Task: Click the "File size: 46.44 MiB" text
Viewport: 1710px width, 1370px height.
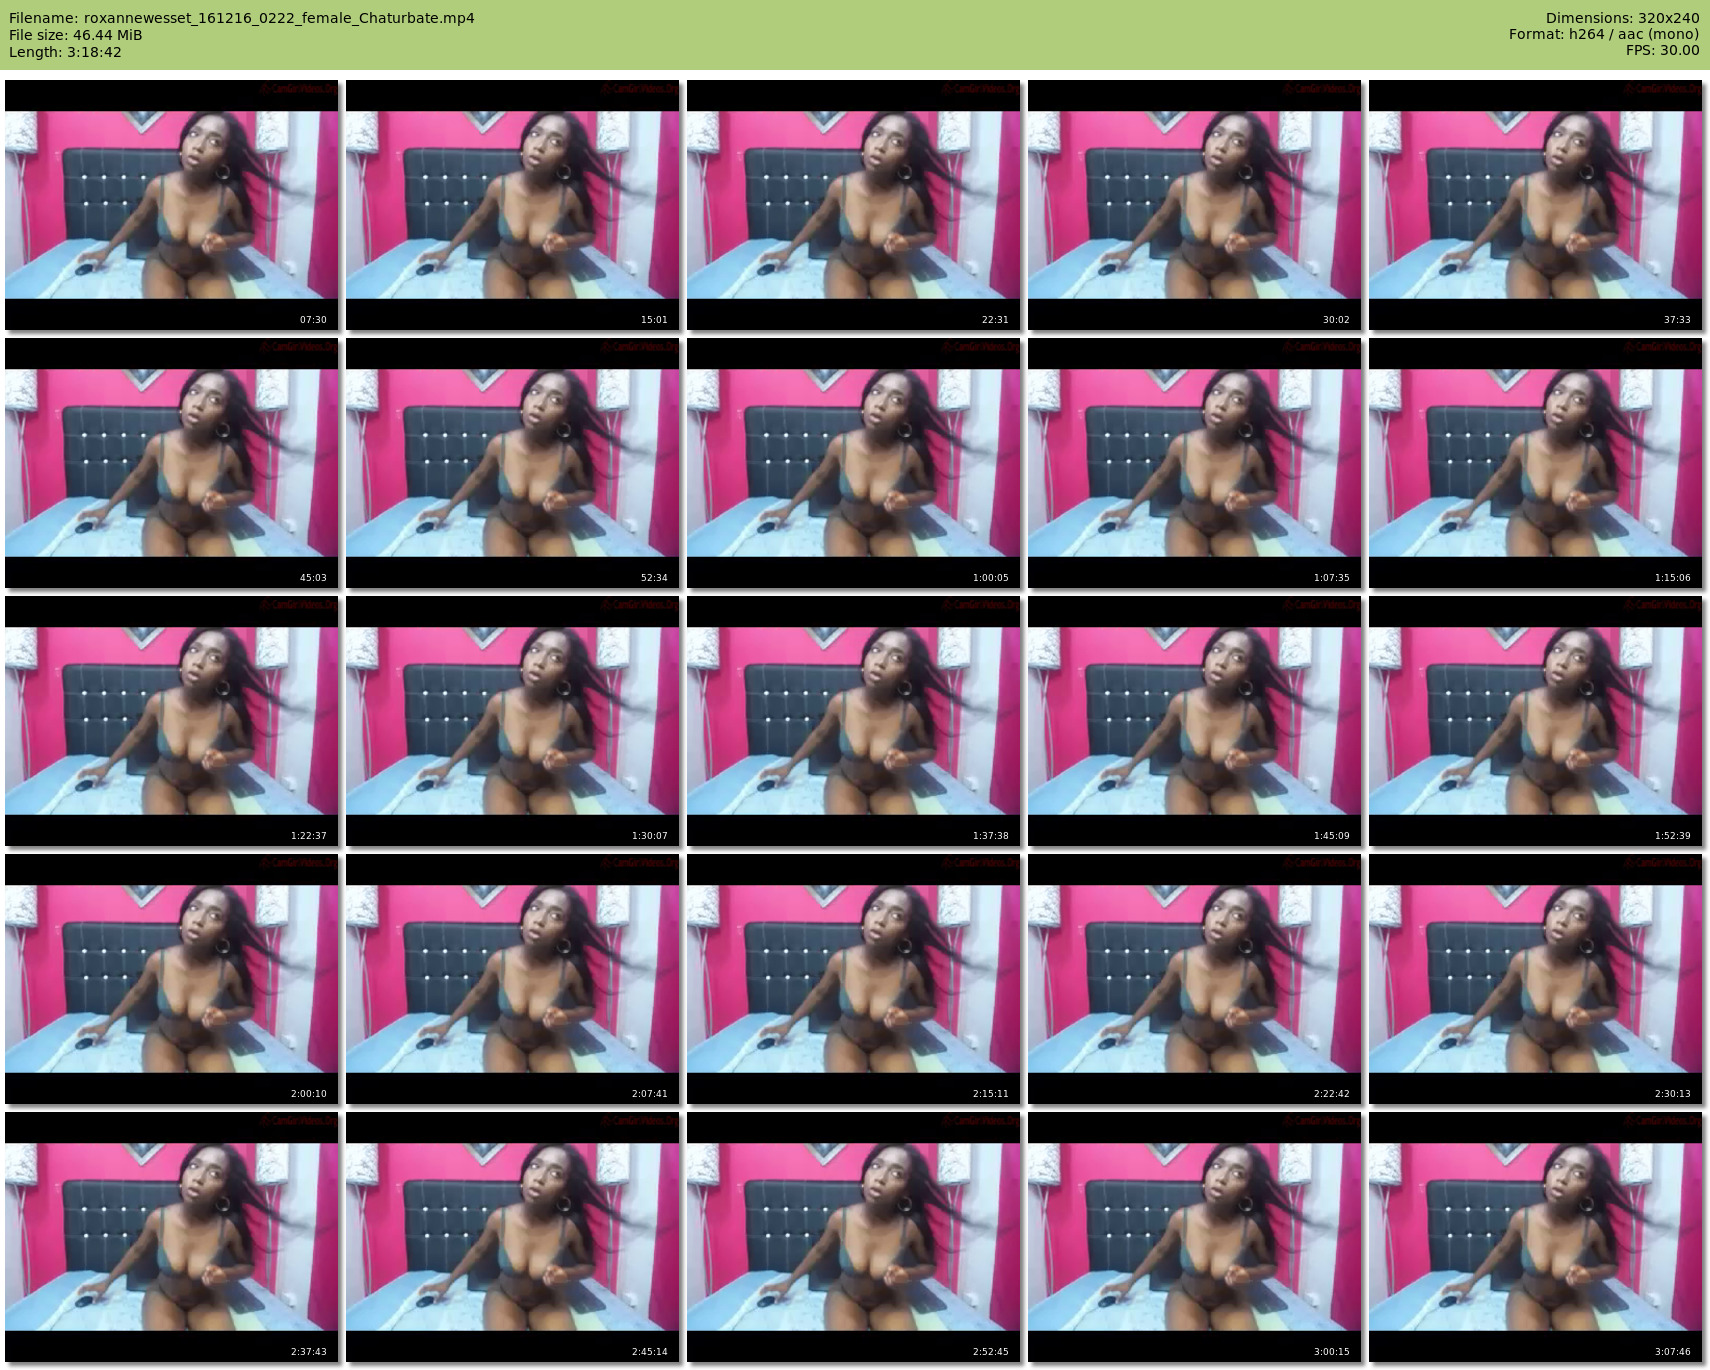Action: [x=76, y=35]
